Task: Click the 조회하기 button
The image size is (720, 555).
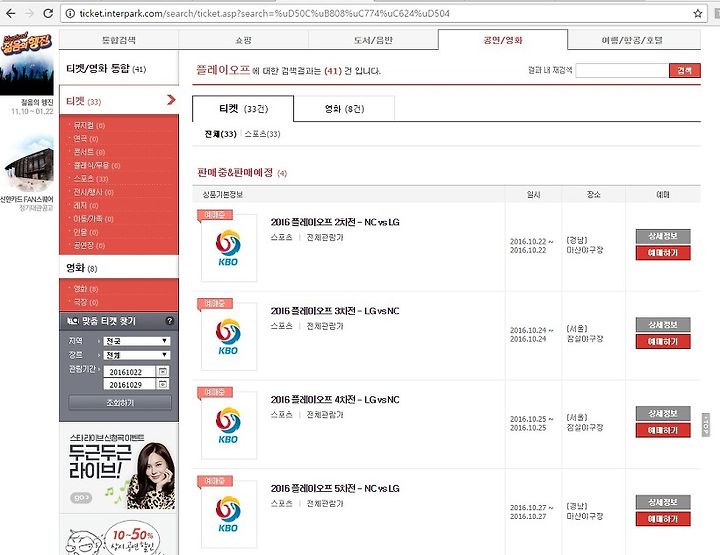Action: pos(120,403)
